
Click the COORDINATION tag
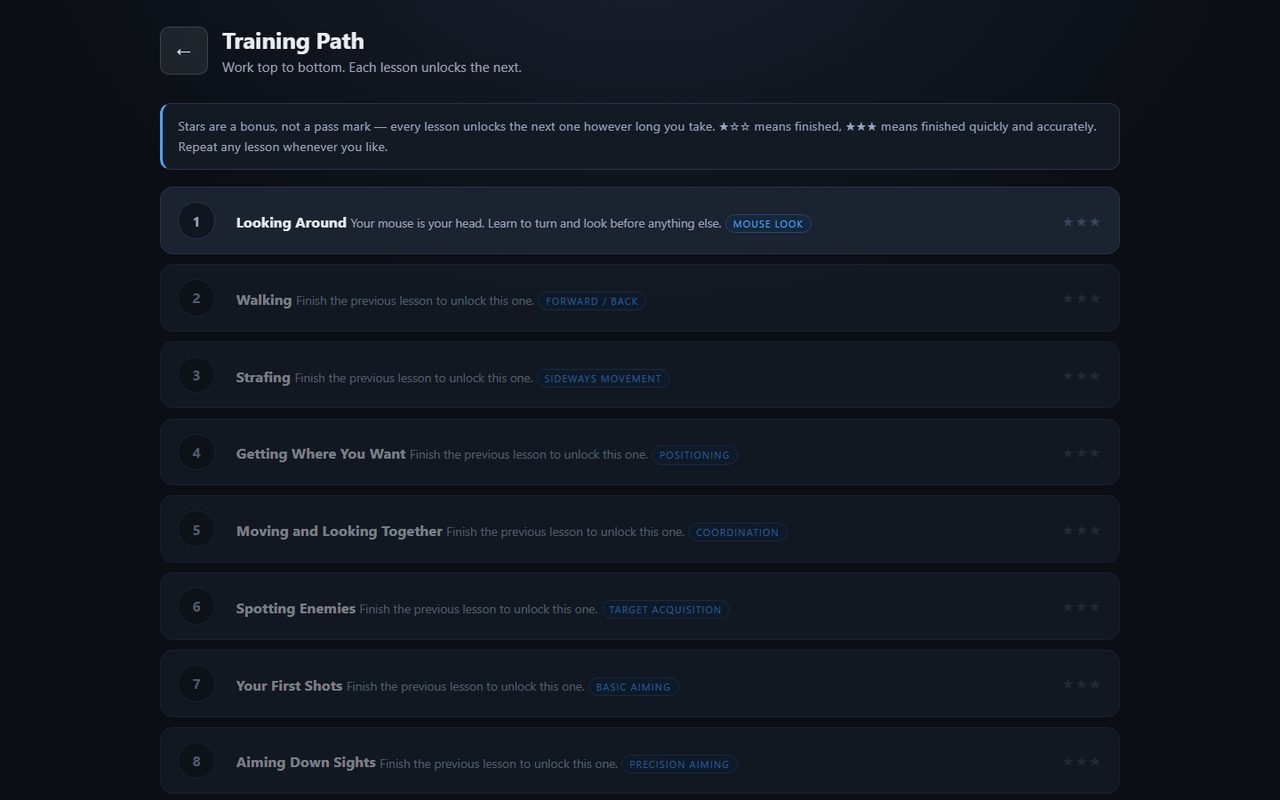(737, 532)
